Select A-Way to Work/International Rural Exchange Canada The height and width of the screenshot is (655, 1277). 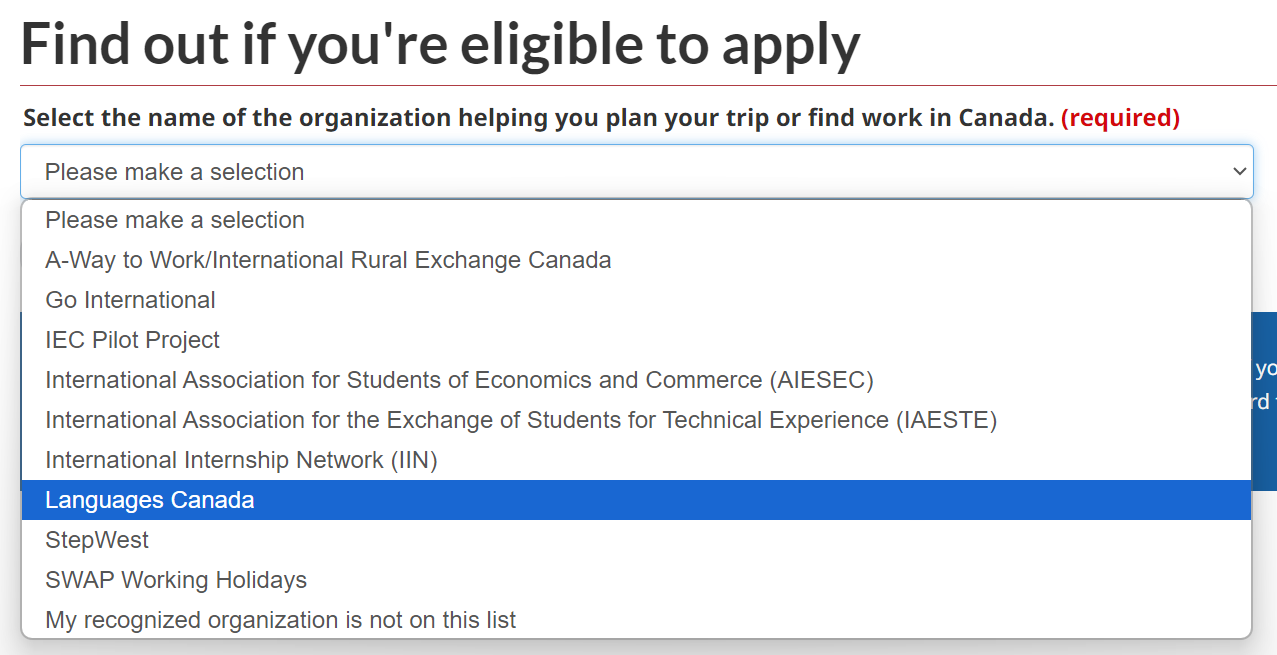pos(636,260)
